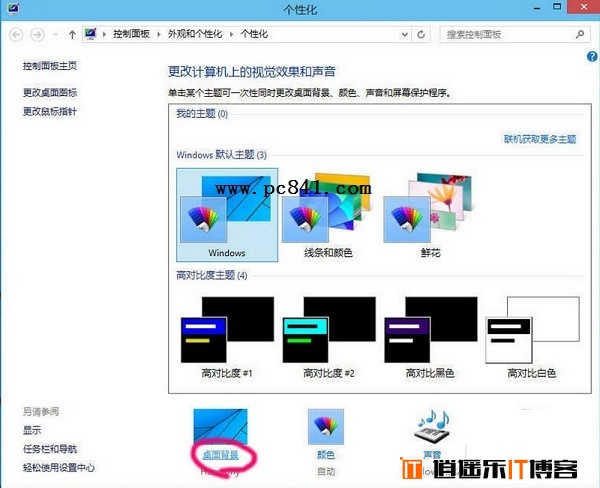Select the 鲜花 theme

click(430, 215)
